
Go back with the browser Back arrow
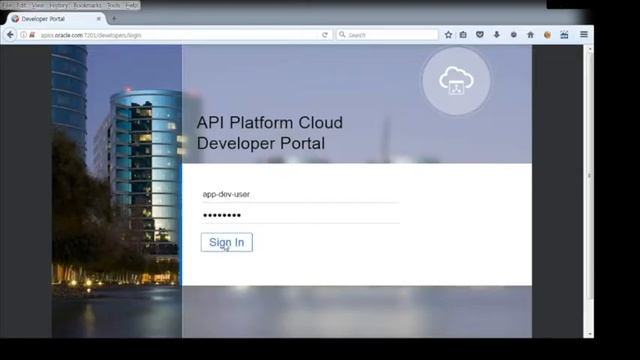[10, 35]
